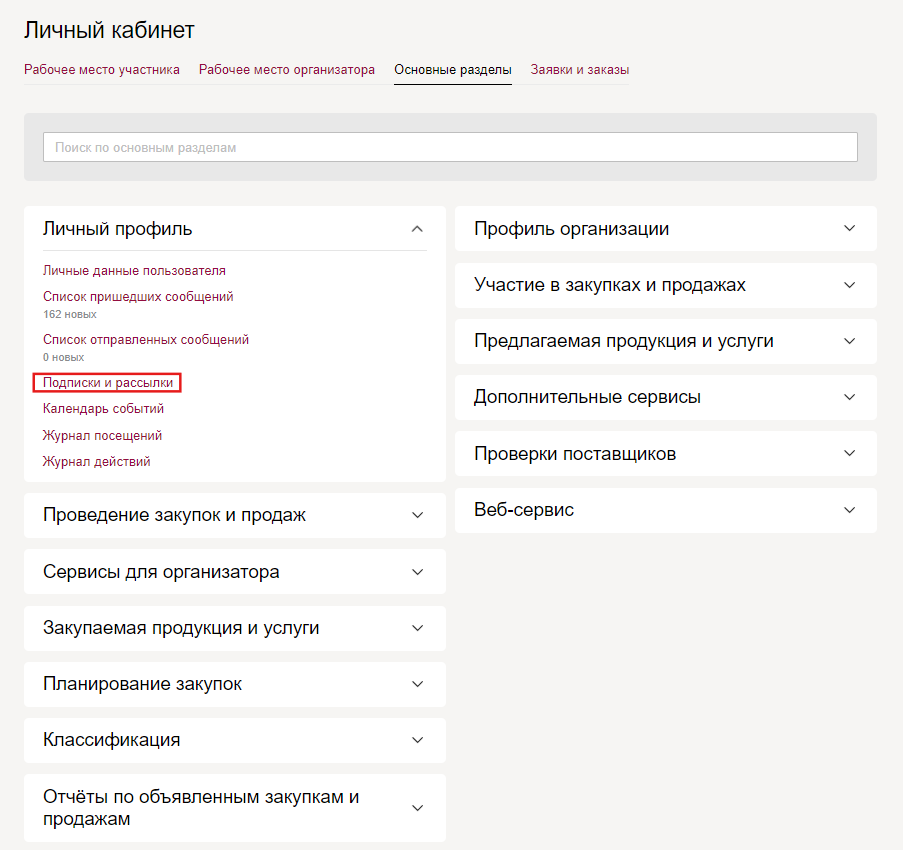Open Подписки и рассылки link
The width and height of the screenshot is (903, 850).
(108, 383)
